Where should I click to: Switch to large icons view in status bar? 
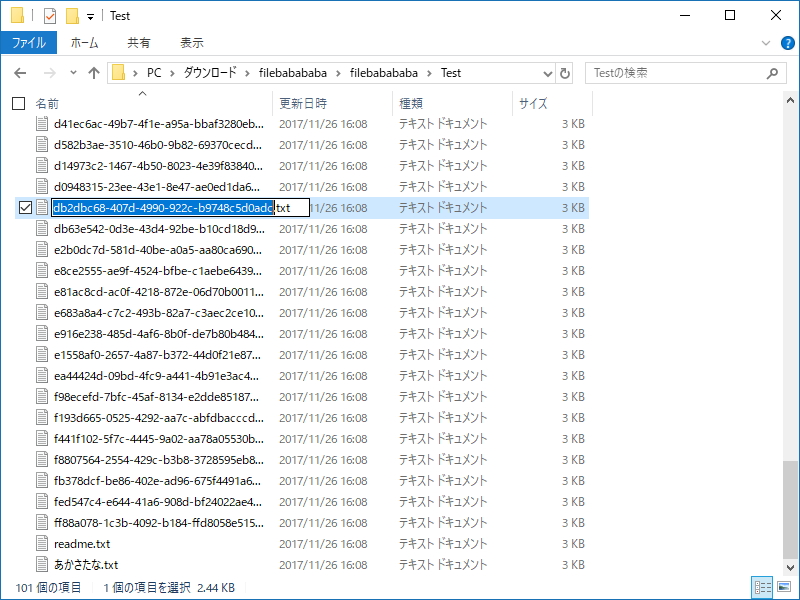(784, 587)
